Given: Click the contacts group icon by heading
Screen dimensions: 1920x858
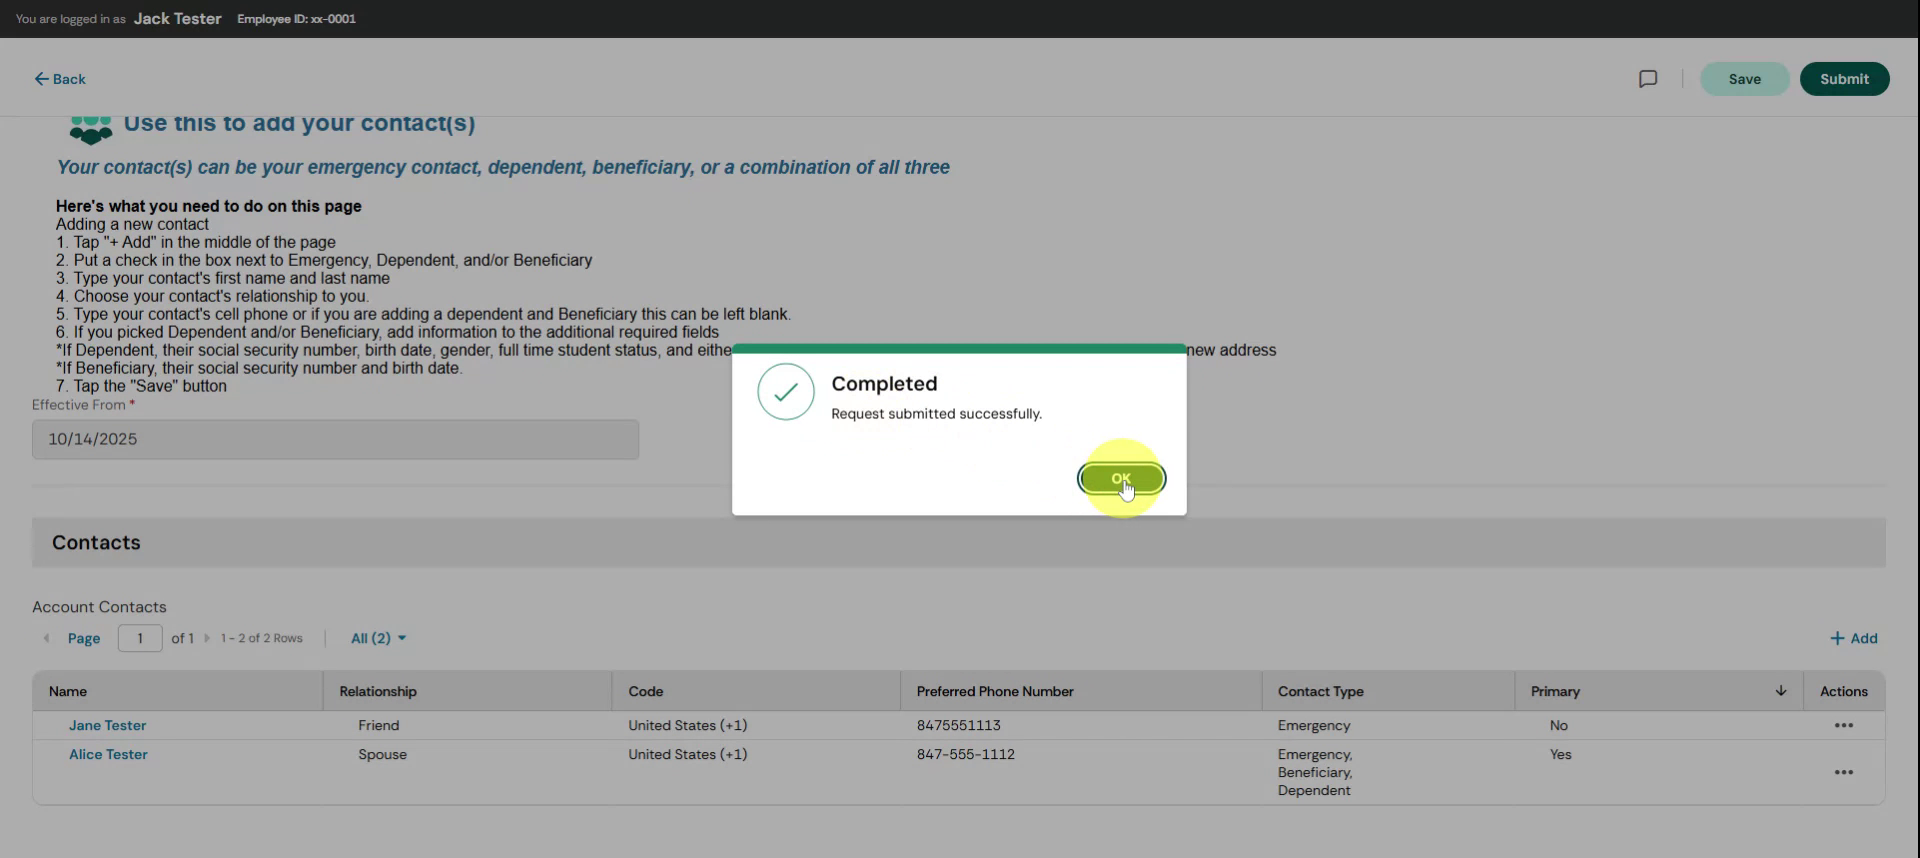Looking at the screenshot, I should pyautogui.click(x=91, y=130).
